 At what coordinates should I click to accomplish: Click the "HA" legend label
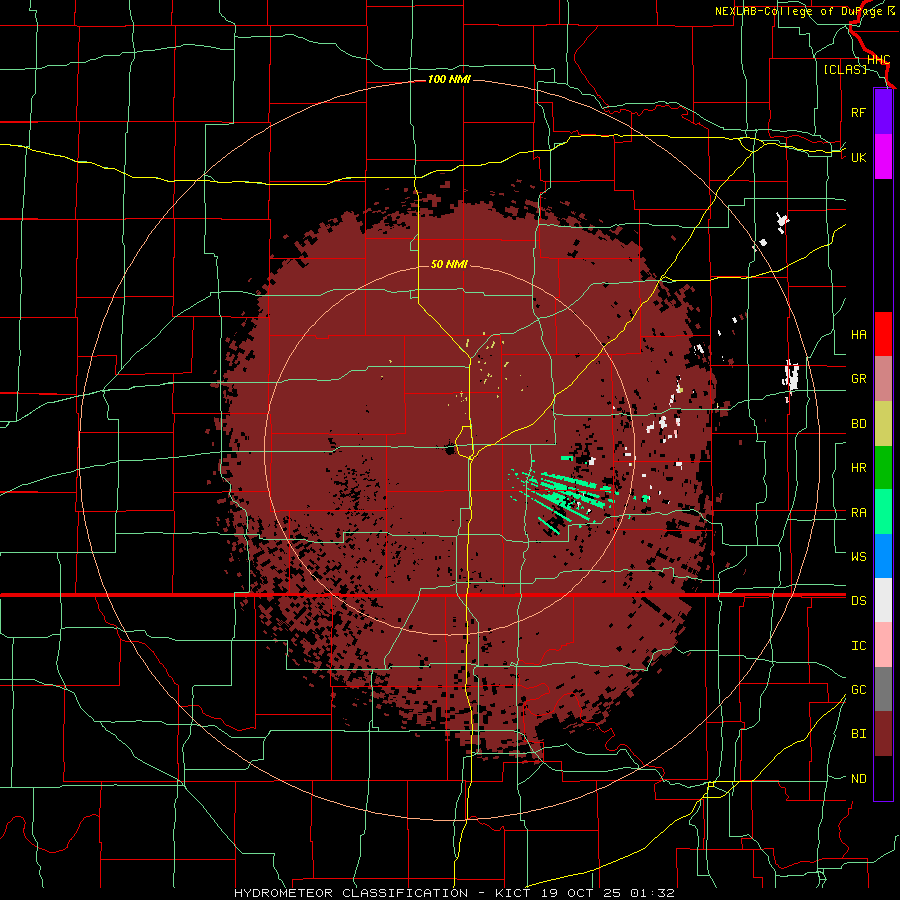858,334
